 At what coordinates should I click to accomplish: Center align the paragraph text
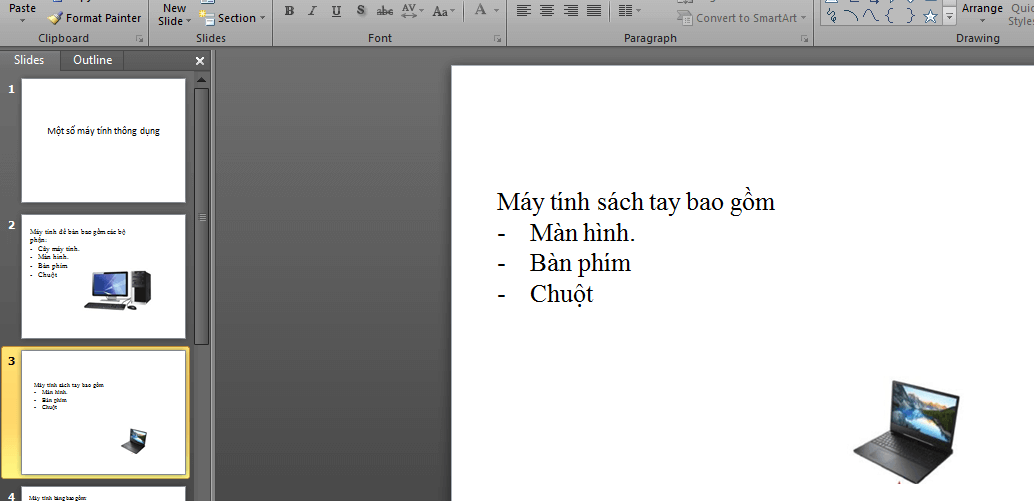coord(547,11)
